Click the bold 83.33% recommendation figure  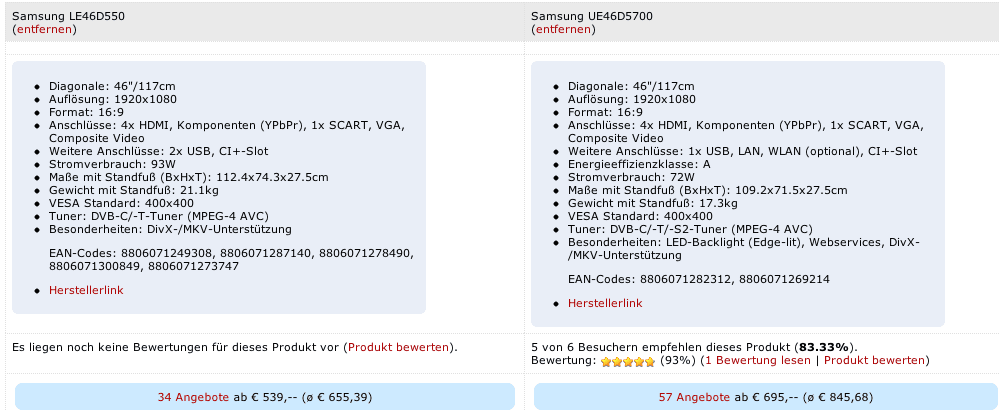pyautogui.click(x=824, y=348)
